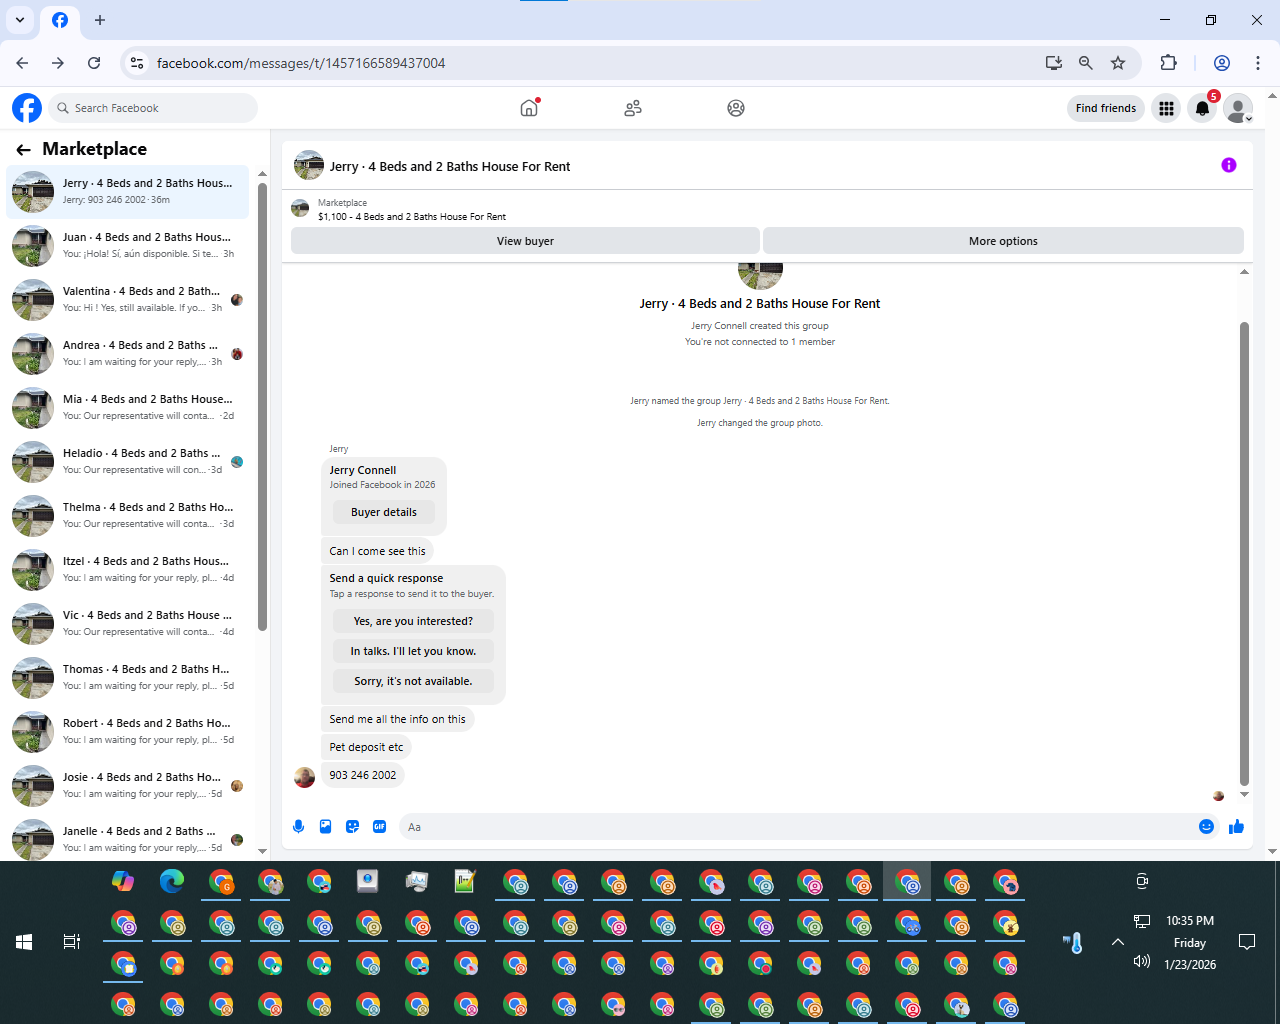The width and height of the screenshot is (1280, 1024).
Task: Open the Friends icon in top navigation
Action: click(x=633, y=108)
